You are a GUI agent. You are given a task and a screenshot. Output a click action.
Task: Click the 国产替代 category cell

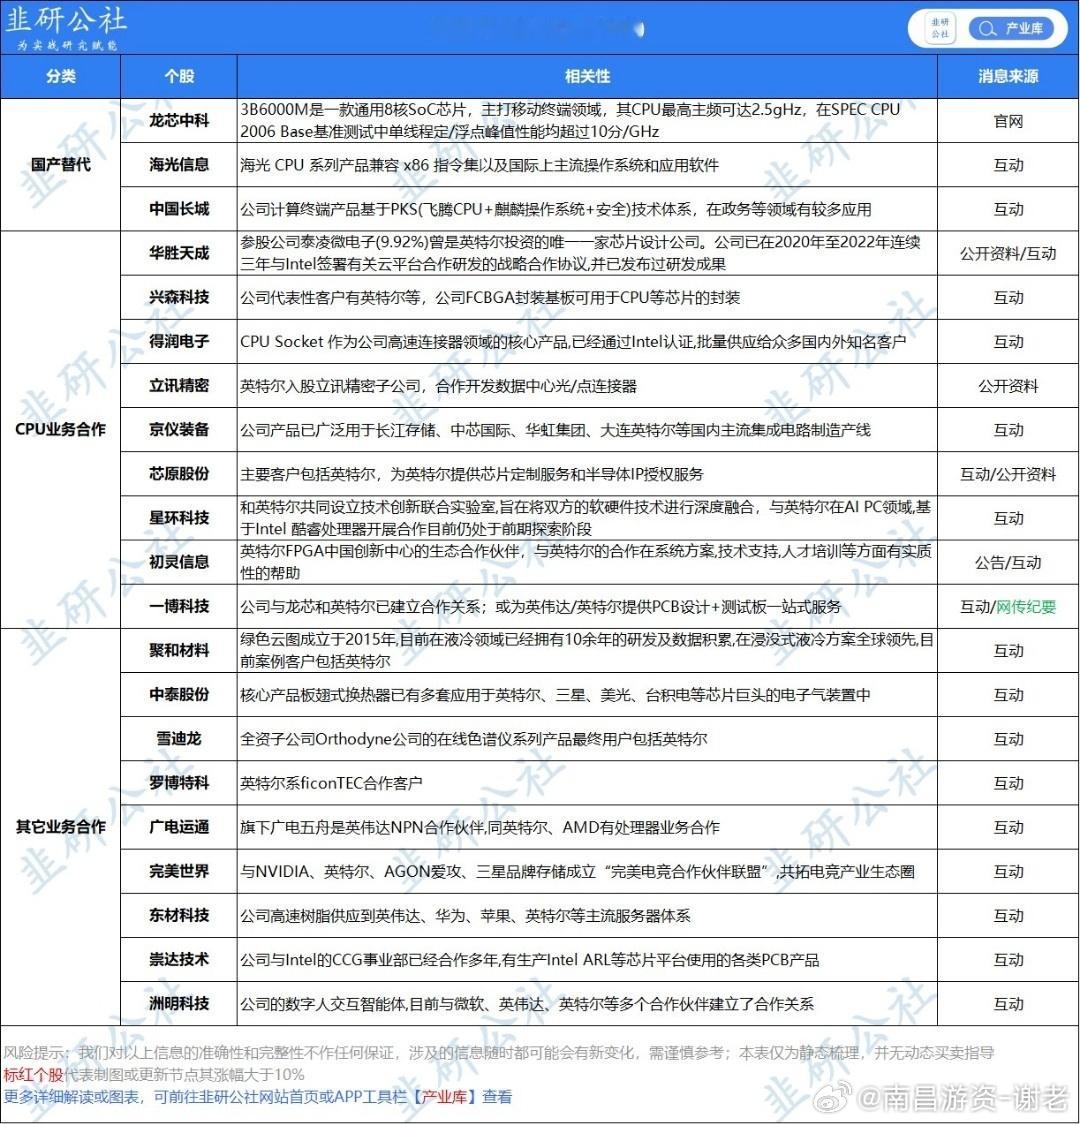(x=61, y=164)
